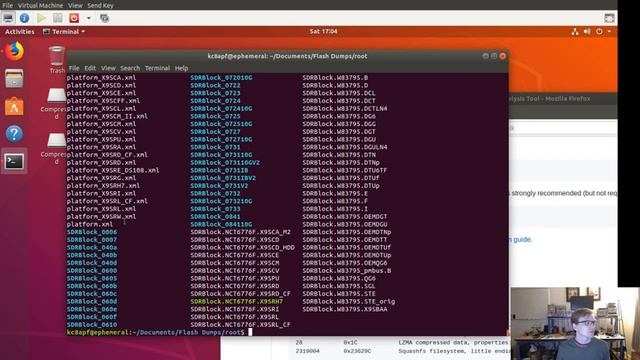Expand the system menu arrow
Screen dimensions: 640x360
(609, 31)
